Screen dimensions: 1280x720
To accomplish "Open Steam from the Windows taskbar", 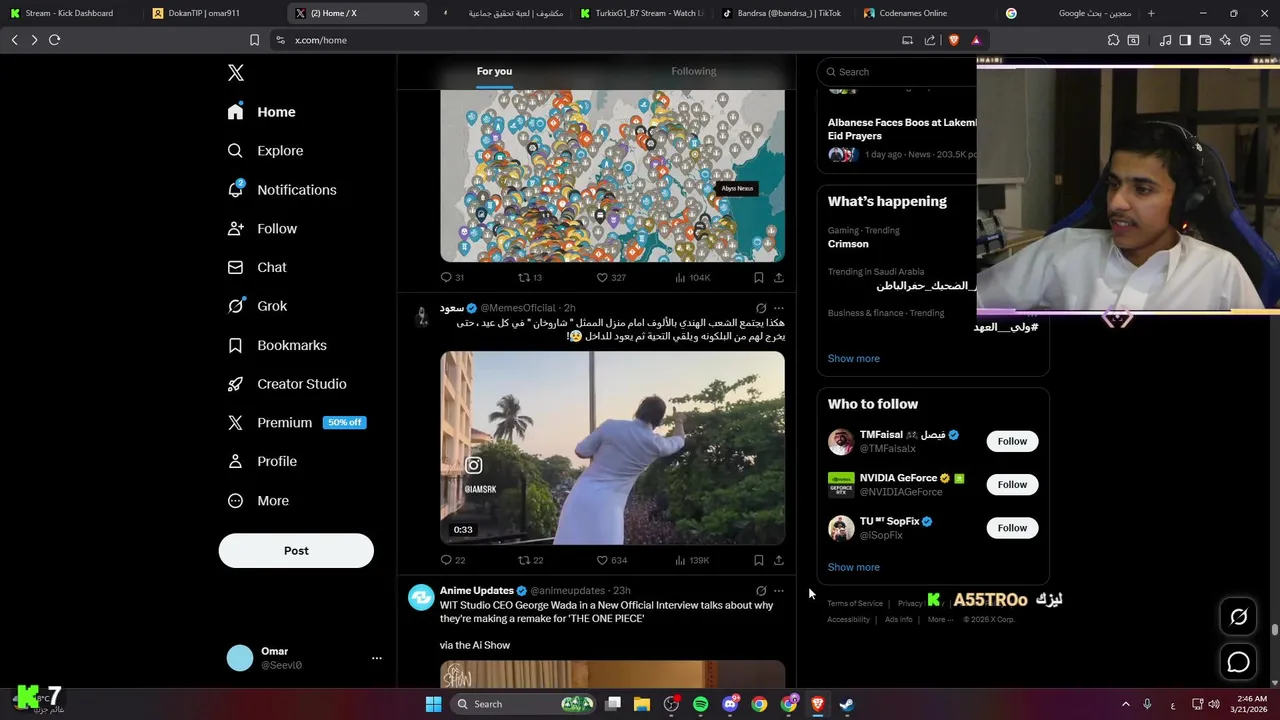I will tap(846, 704).
